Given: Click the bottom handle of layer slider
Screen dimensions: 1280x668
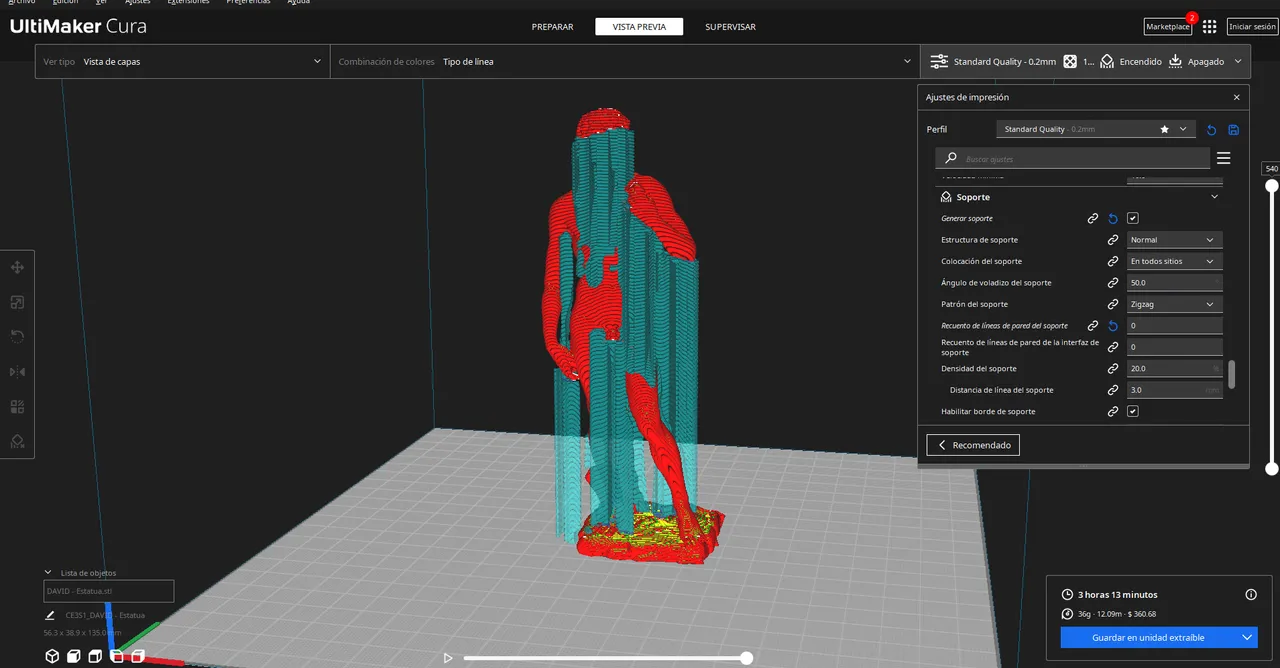Looking at the screenshot, I should 1272,468.
